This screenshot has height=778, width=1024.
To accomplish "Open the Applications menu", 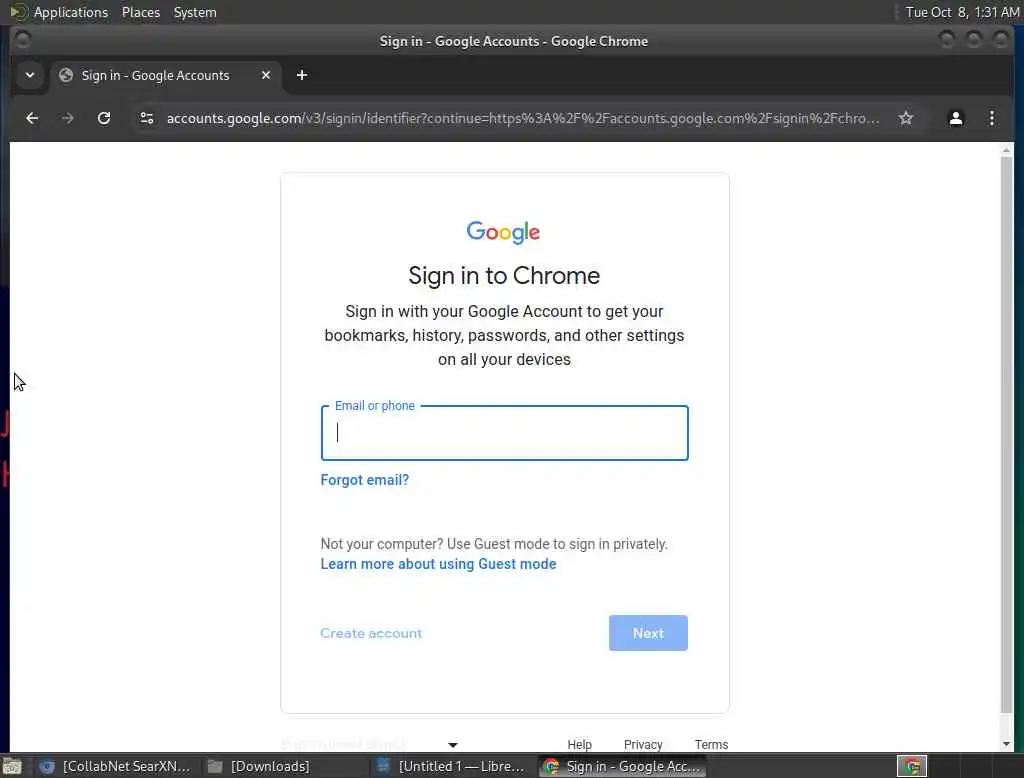I will point(71,12).
